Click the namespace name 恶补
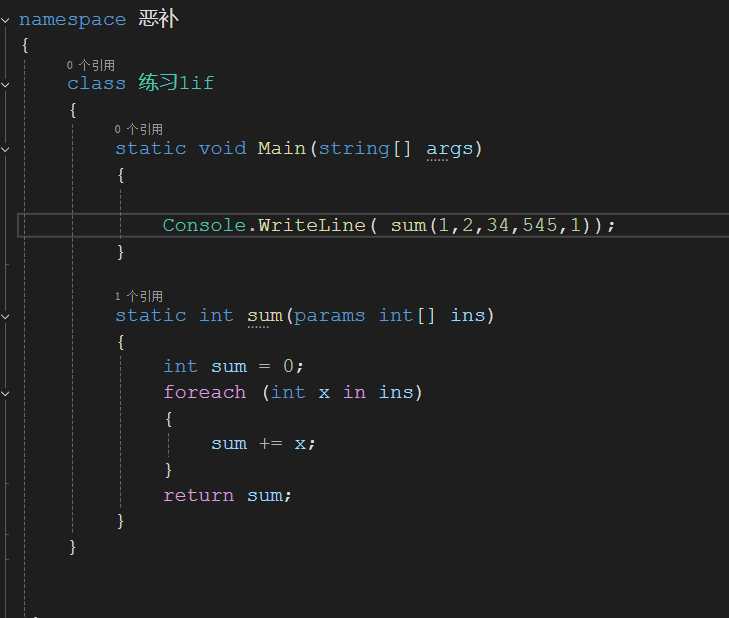Screen dimensions: 729x618 point(158,19)
